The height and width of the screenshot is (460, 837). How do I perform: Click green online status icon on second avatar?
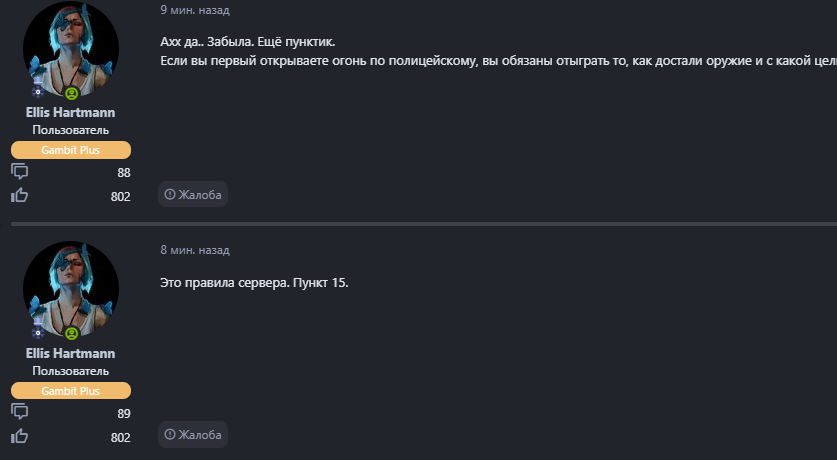(72, 333)
